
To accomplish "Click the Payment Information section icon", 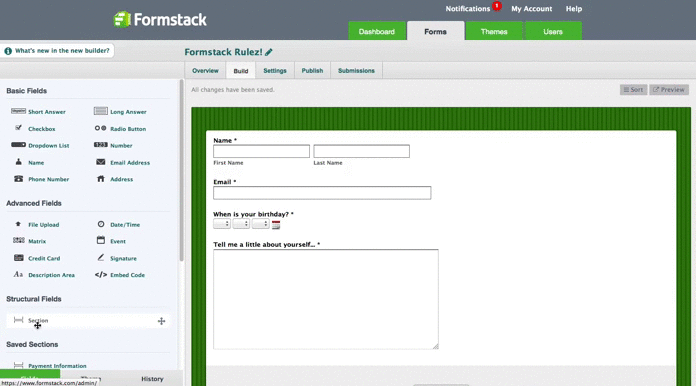I will pyautogui.click(x=18, y=365).
